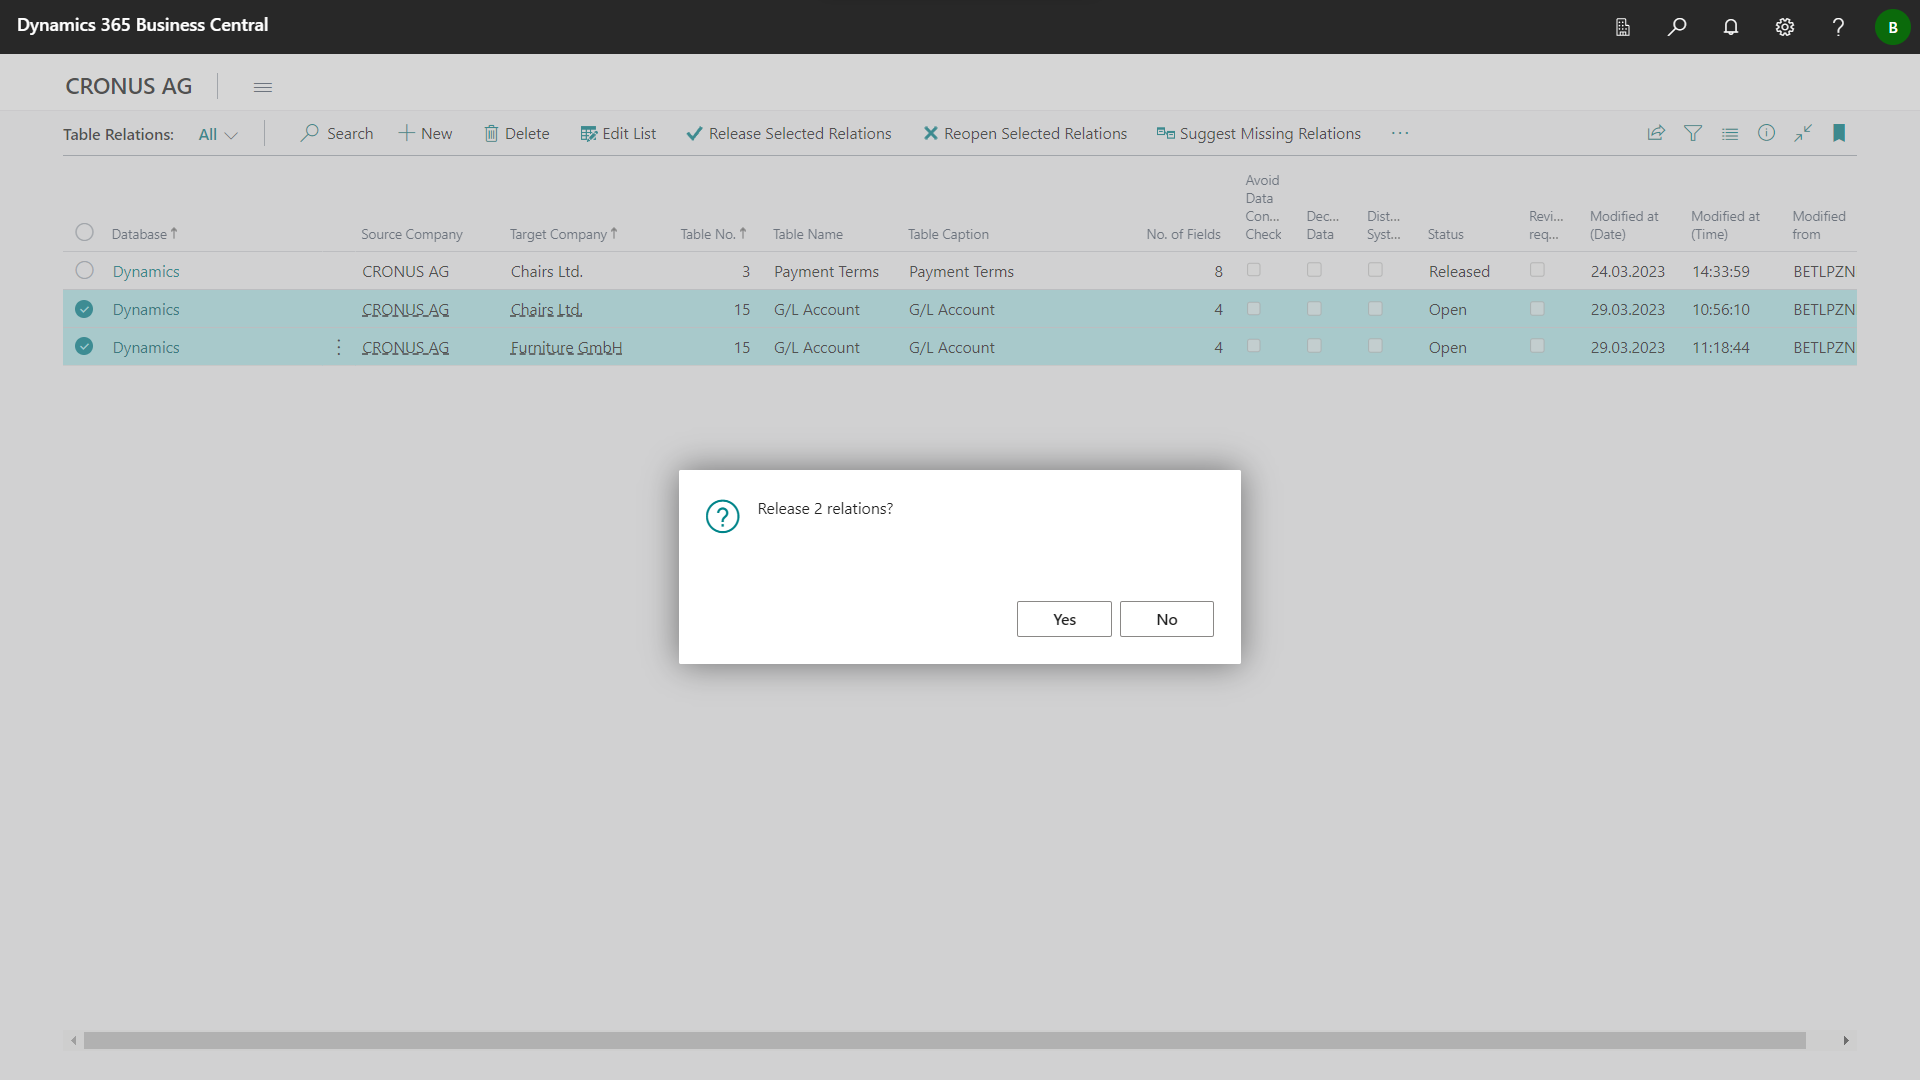1920x1080 pixels.
Task: Toggle Avoid Data Conflict Check for Payment Terms
Action: pos(1254,270)
